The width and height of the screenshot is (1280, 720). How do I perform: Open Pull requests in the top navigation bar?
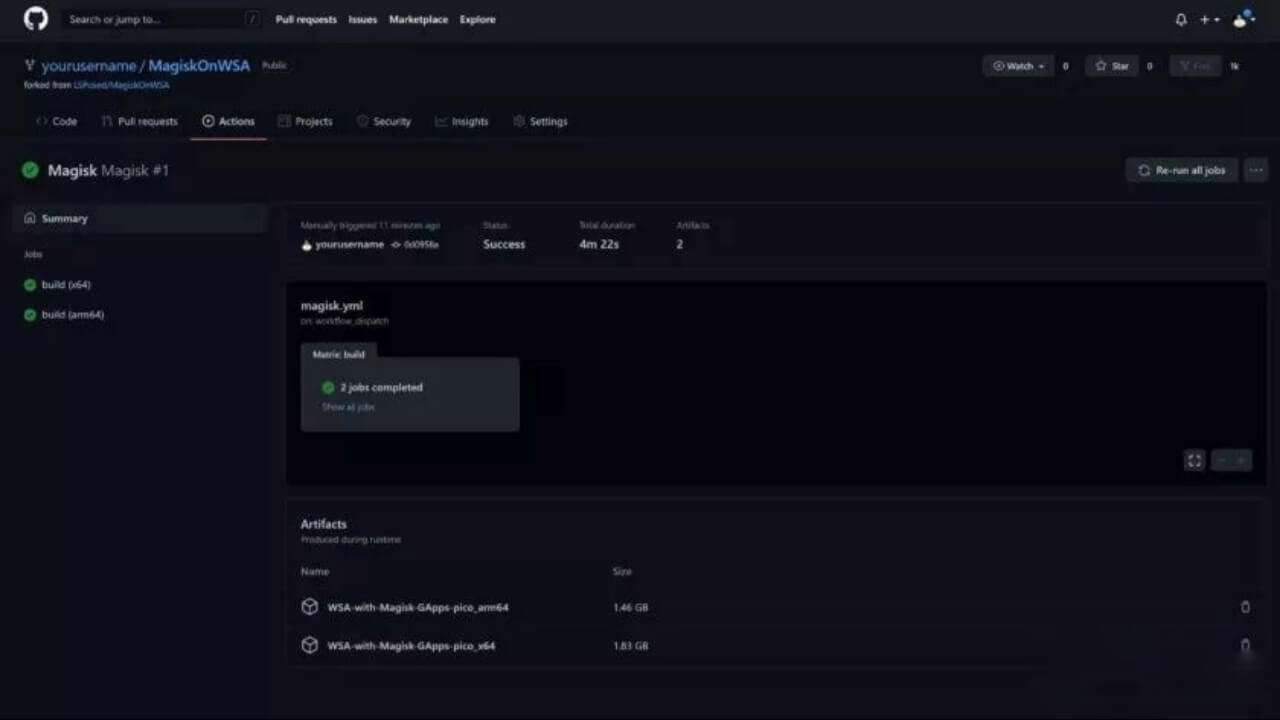point(306,19)
